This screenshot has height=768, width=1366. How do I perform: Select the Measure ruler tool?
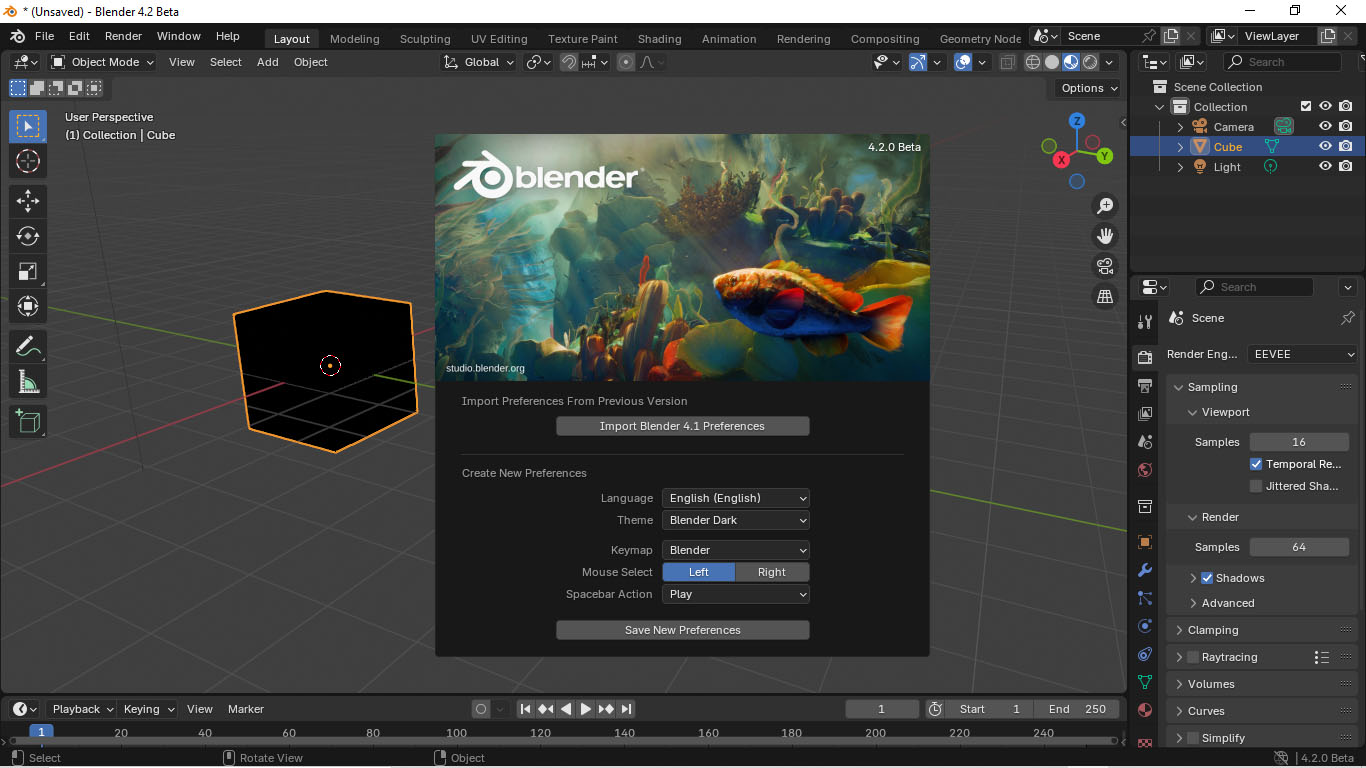pos(28,382)
